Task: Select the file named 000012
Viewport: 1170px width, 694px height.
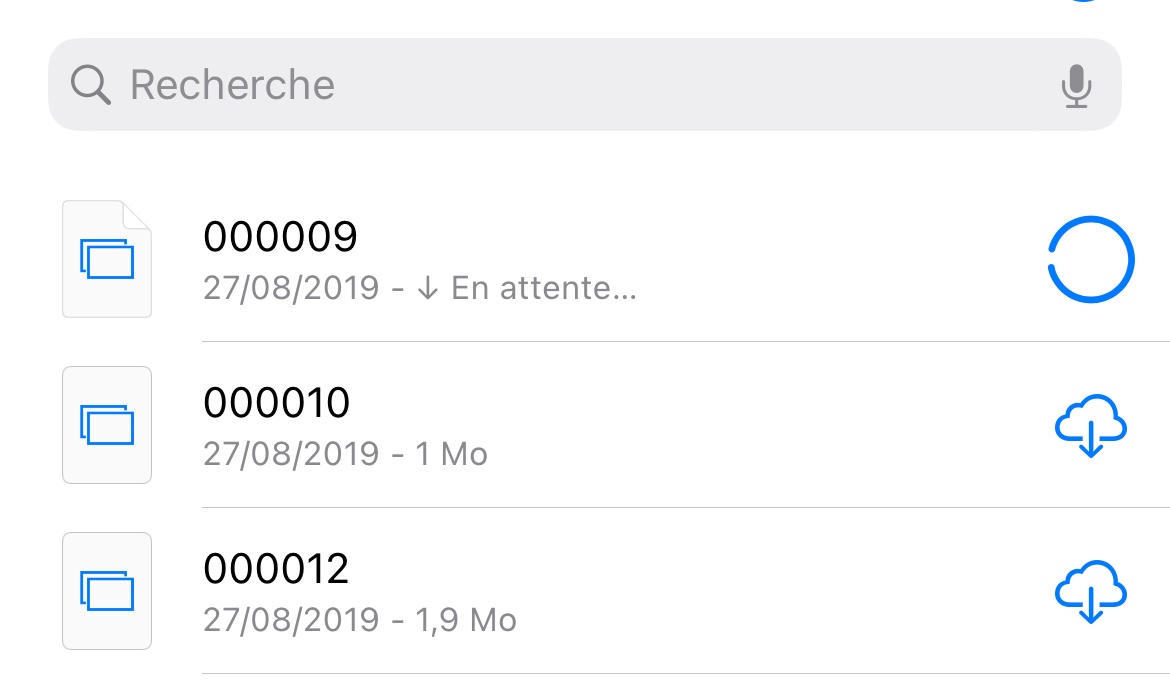Action: (276, 569)
